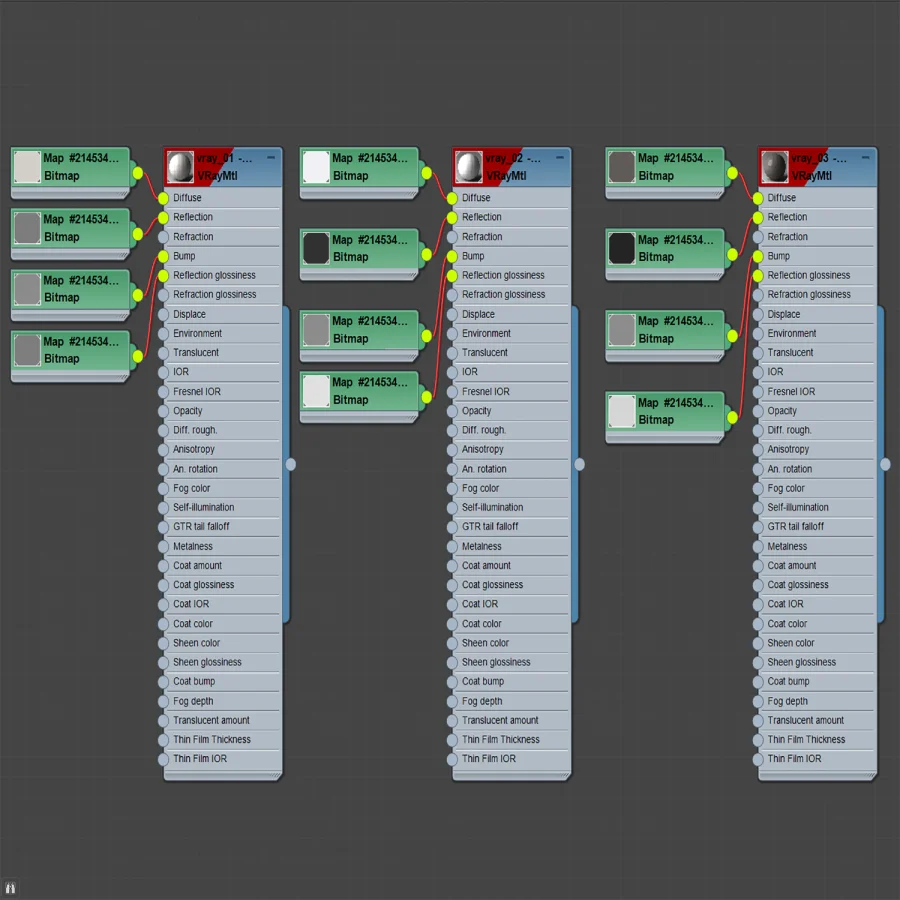Image resolution: width=900 pixels, height=900 pixels.
Task: Click the 'An. rotation' label on vray_03
Action: pyautogui.click(x=790, y=470)
